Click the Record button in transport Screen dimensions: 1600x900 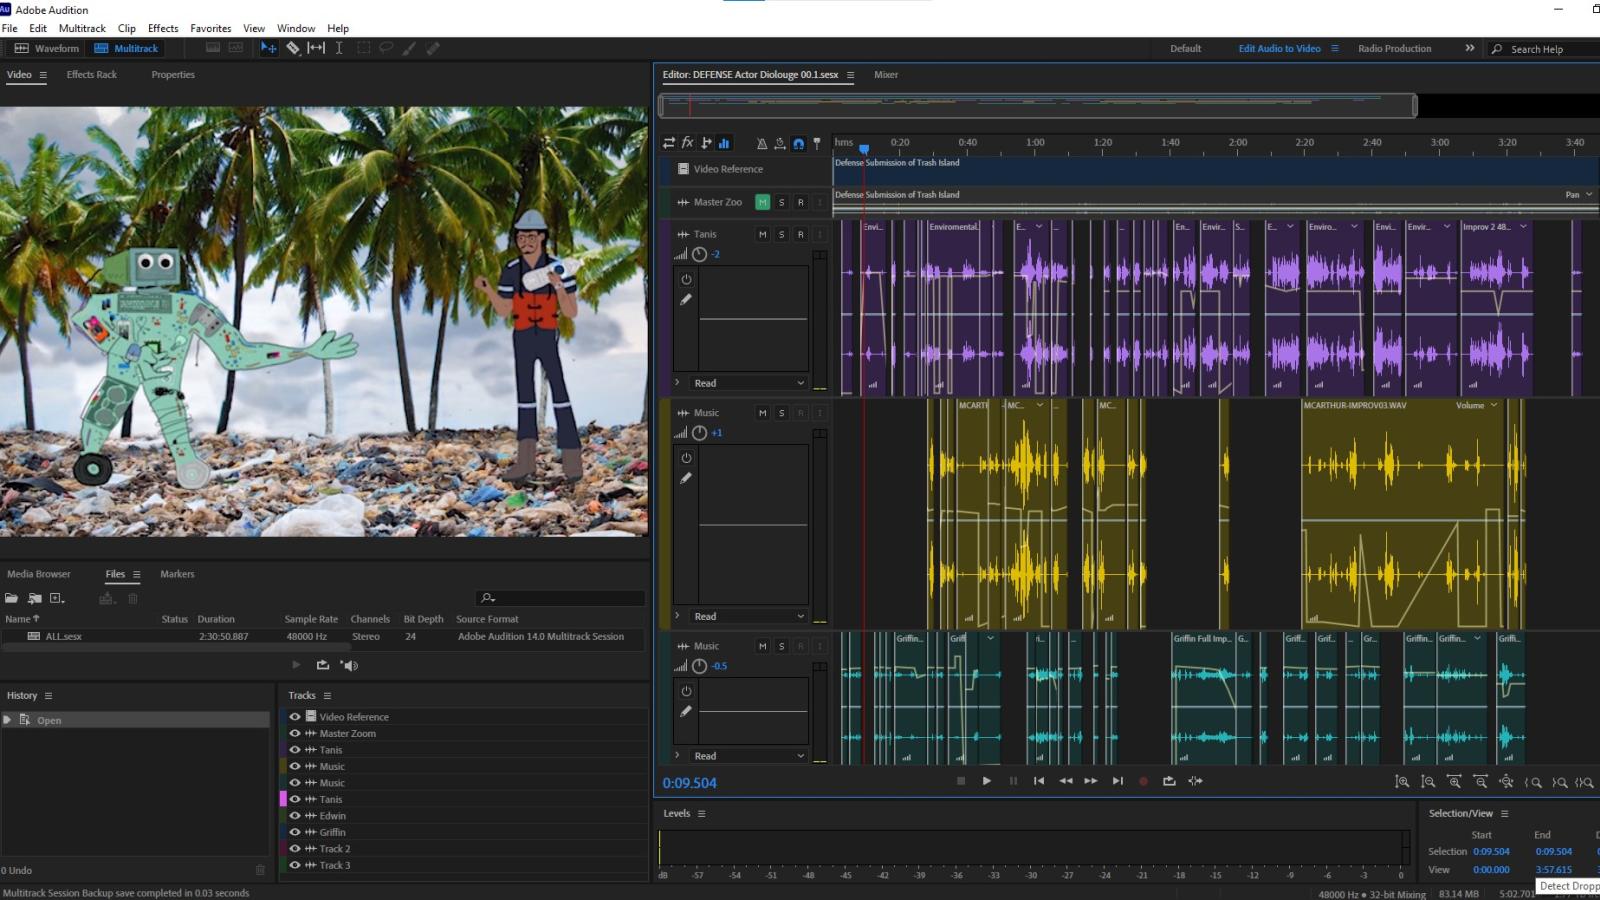pyautogui.click(x=1143, y=781)
